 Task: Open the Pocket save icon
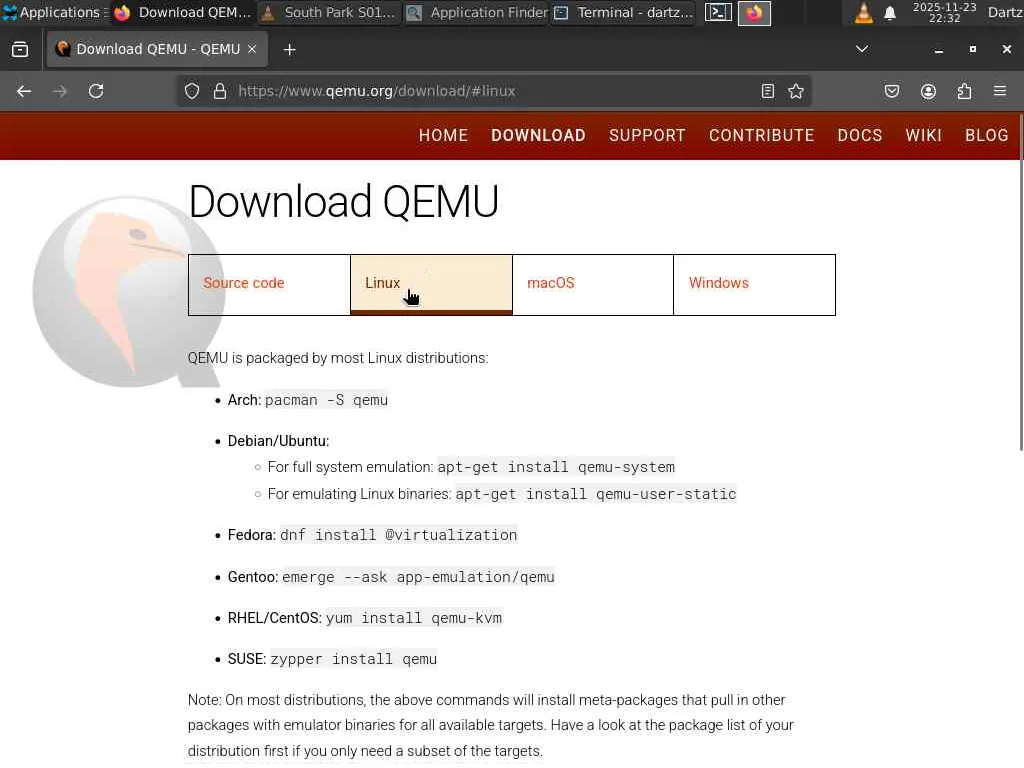tap(891, 91)
